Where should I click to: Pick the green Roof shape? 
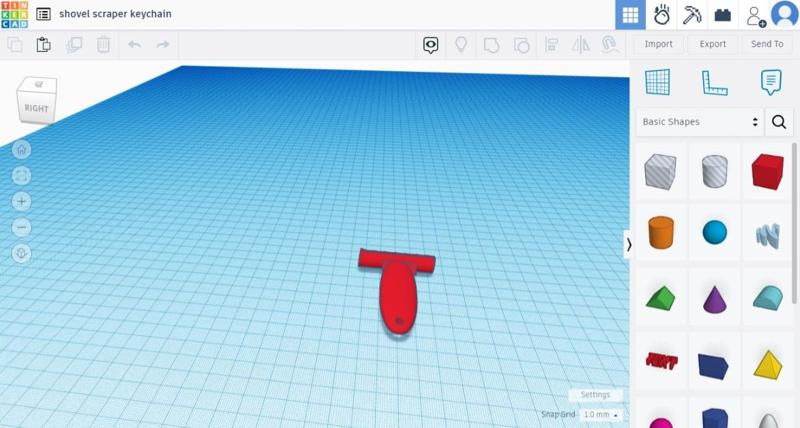[x=660, y=298]
